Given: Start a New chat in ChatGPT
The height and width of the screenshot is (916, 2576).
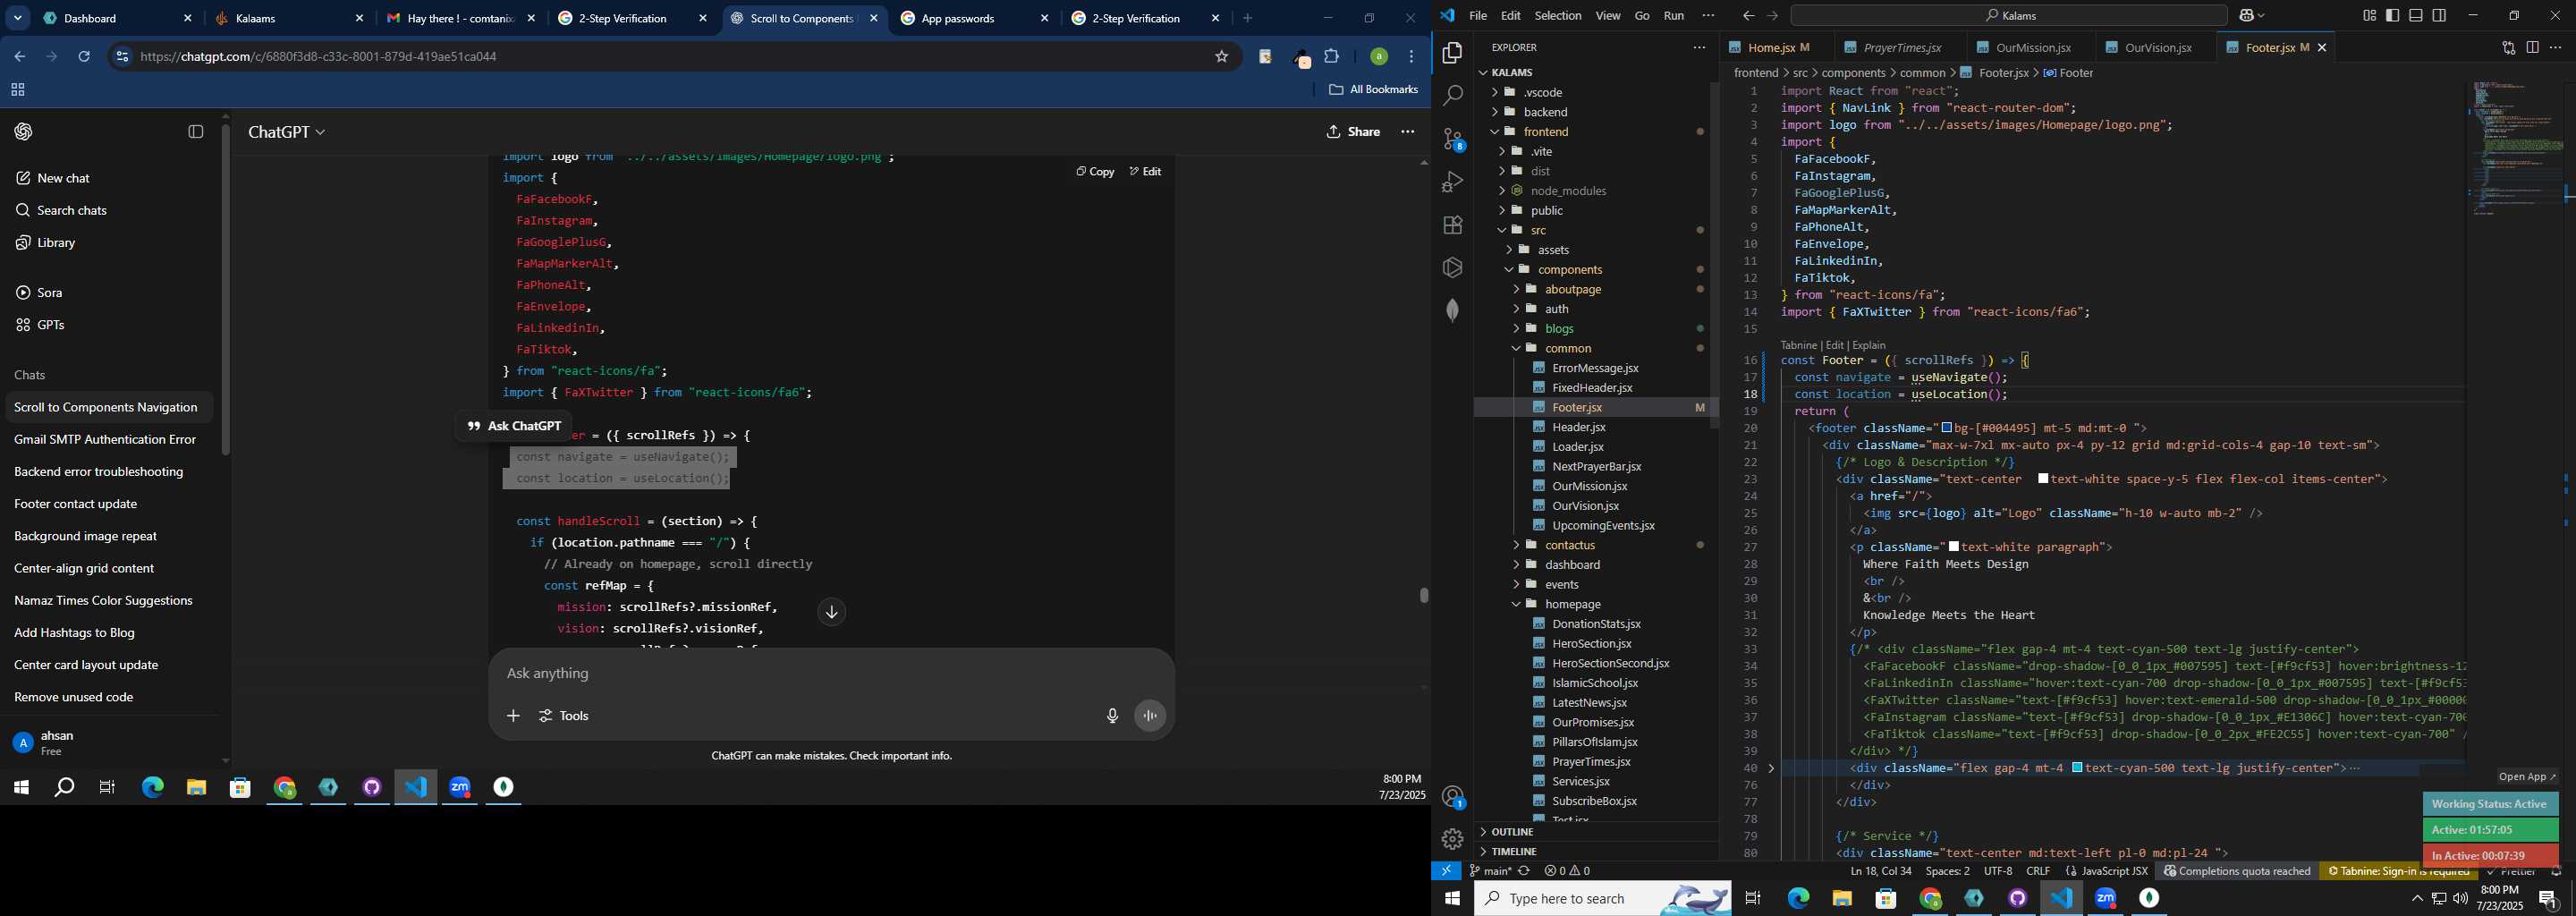Looking at the screenshot, I should (x=64, y=178).
